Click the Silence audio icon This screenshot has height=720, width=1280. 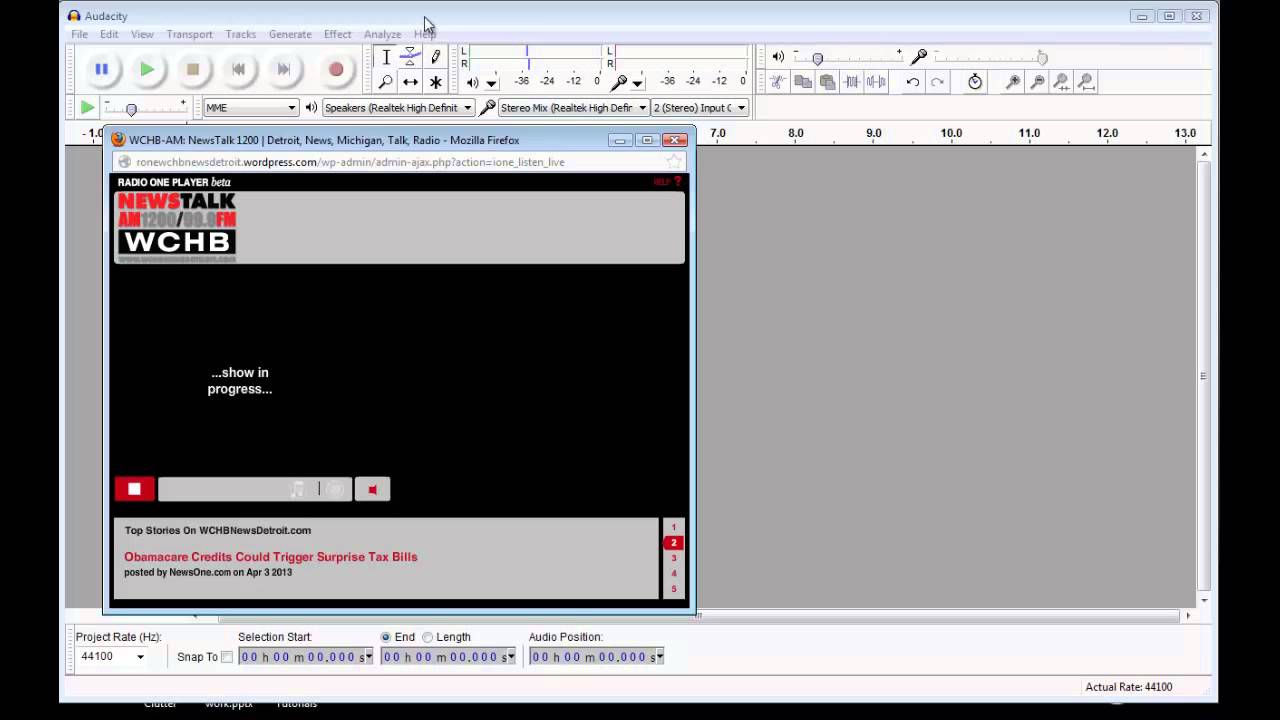(x=876, y=82)
